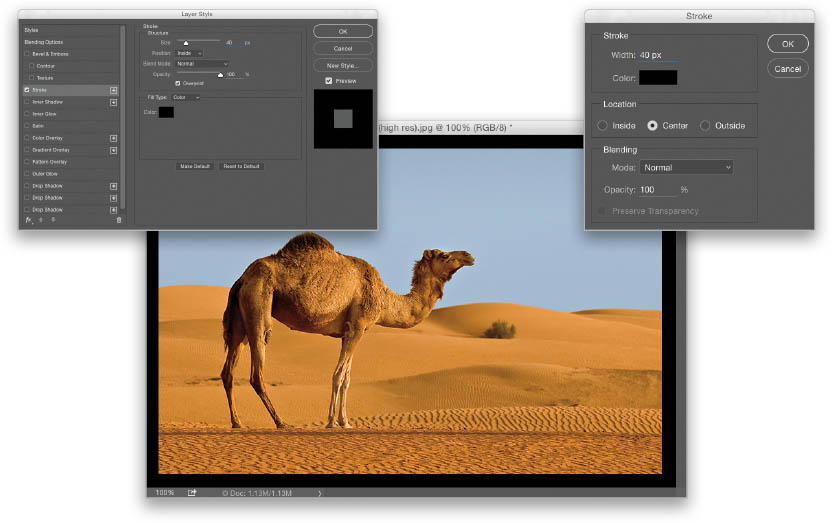Open the Position dropdown set to Inside
Viewport: 832px width, 523px height.
pyautogui.click(x=189, y=53)
